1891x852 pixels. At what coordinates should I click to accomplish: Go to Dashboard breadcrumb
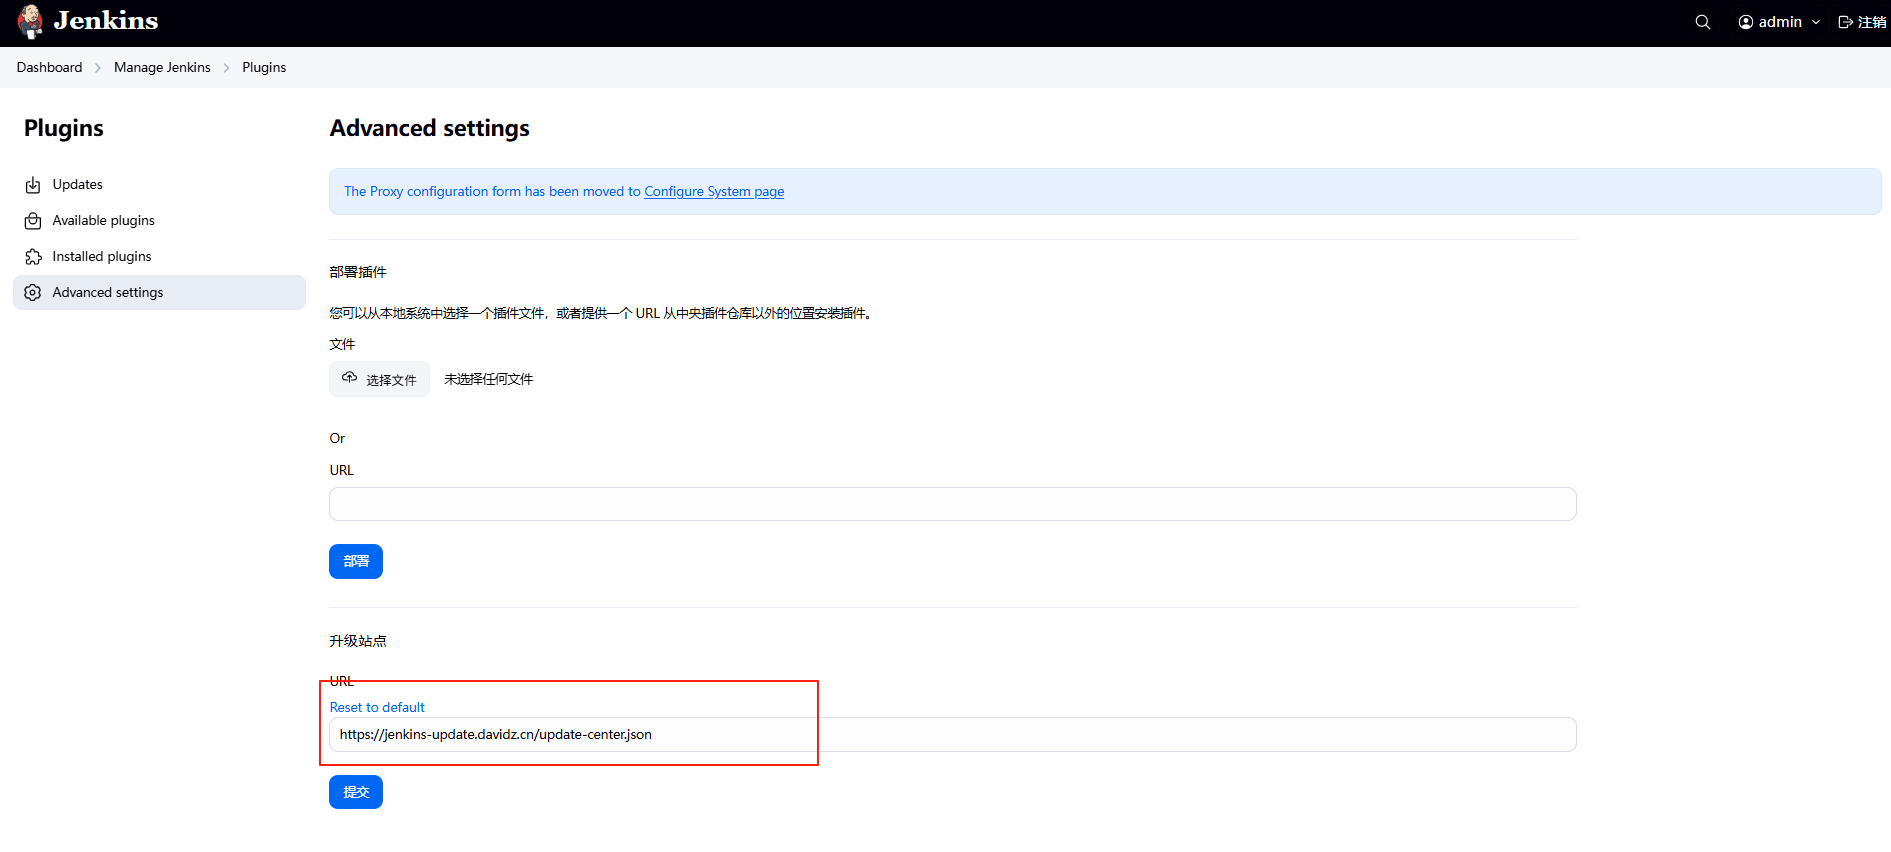click(x=49, y=68)
